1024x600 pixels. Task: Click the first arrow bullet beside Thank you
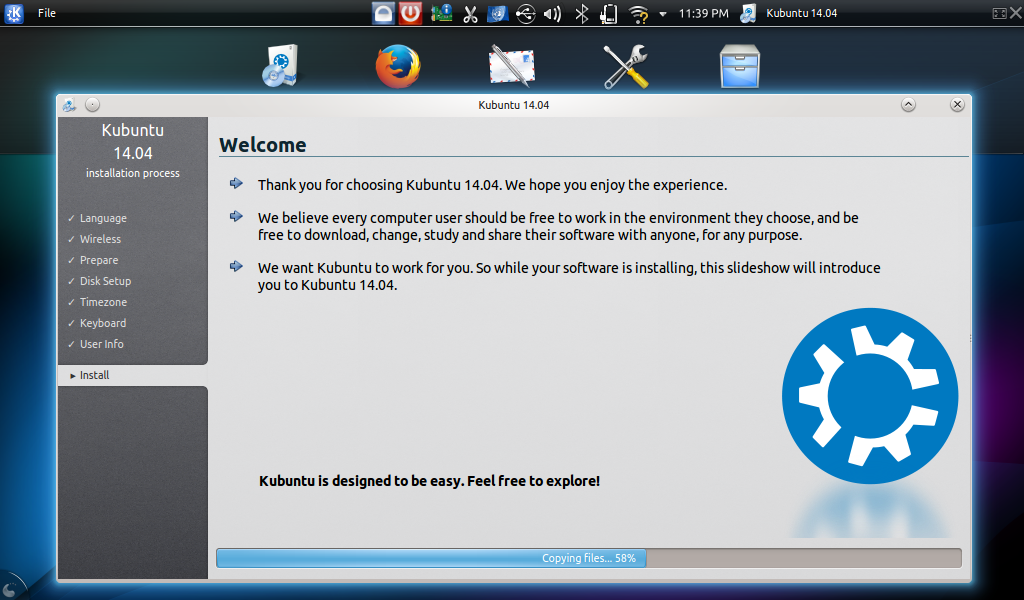point(236,183)
